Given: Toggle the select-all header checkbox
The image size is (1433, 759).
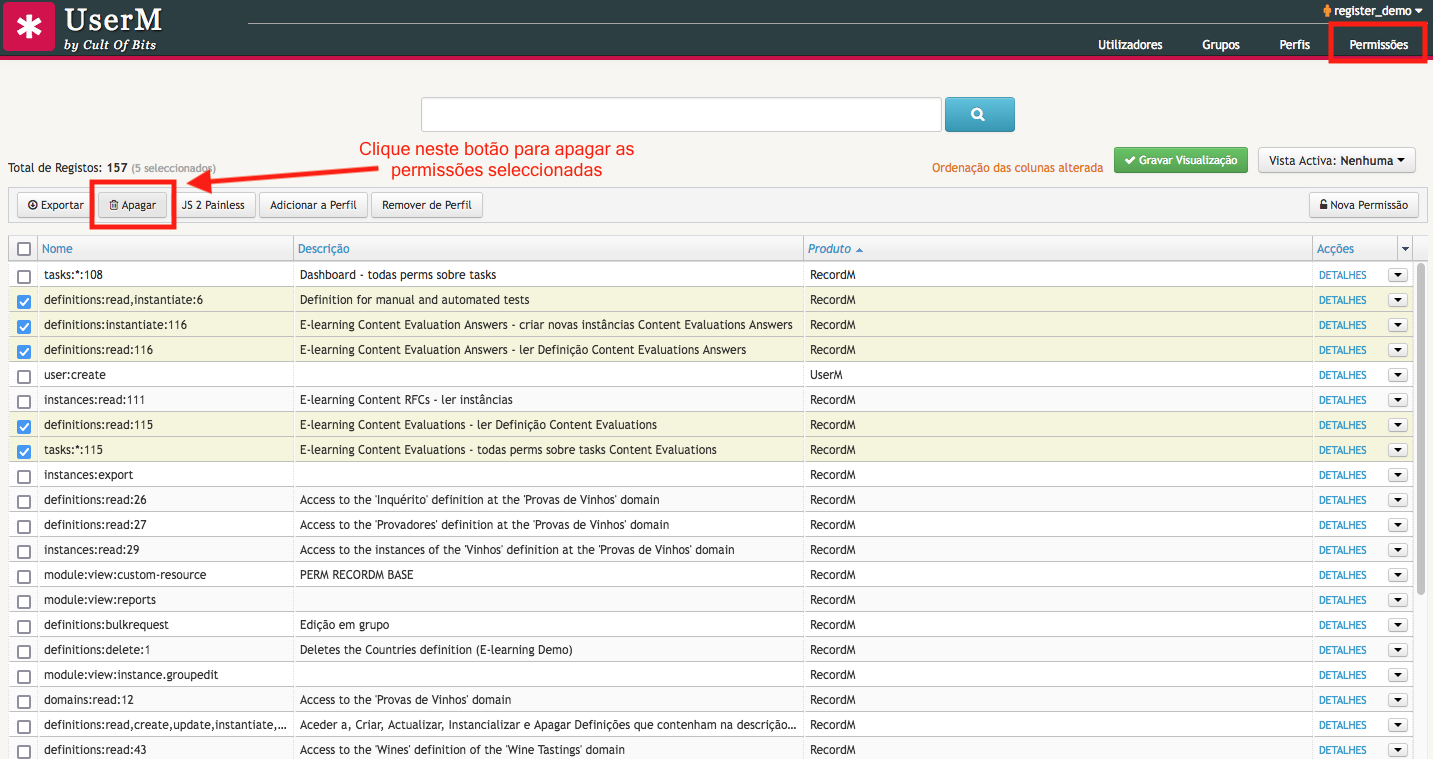Looking at the screenshot, I should pyautogui.click(x=24, y=249).
